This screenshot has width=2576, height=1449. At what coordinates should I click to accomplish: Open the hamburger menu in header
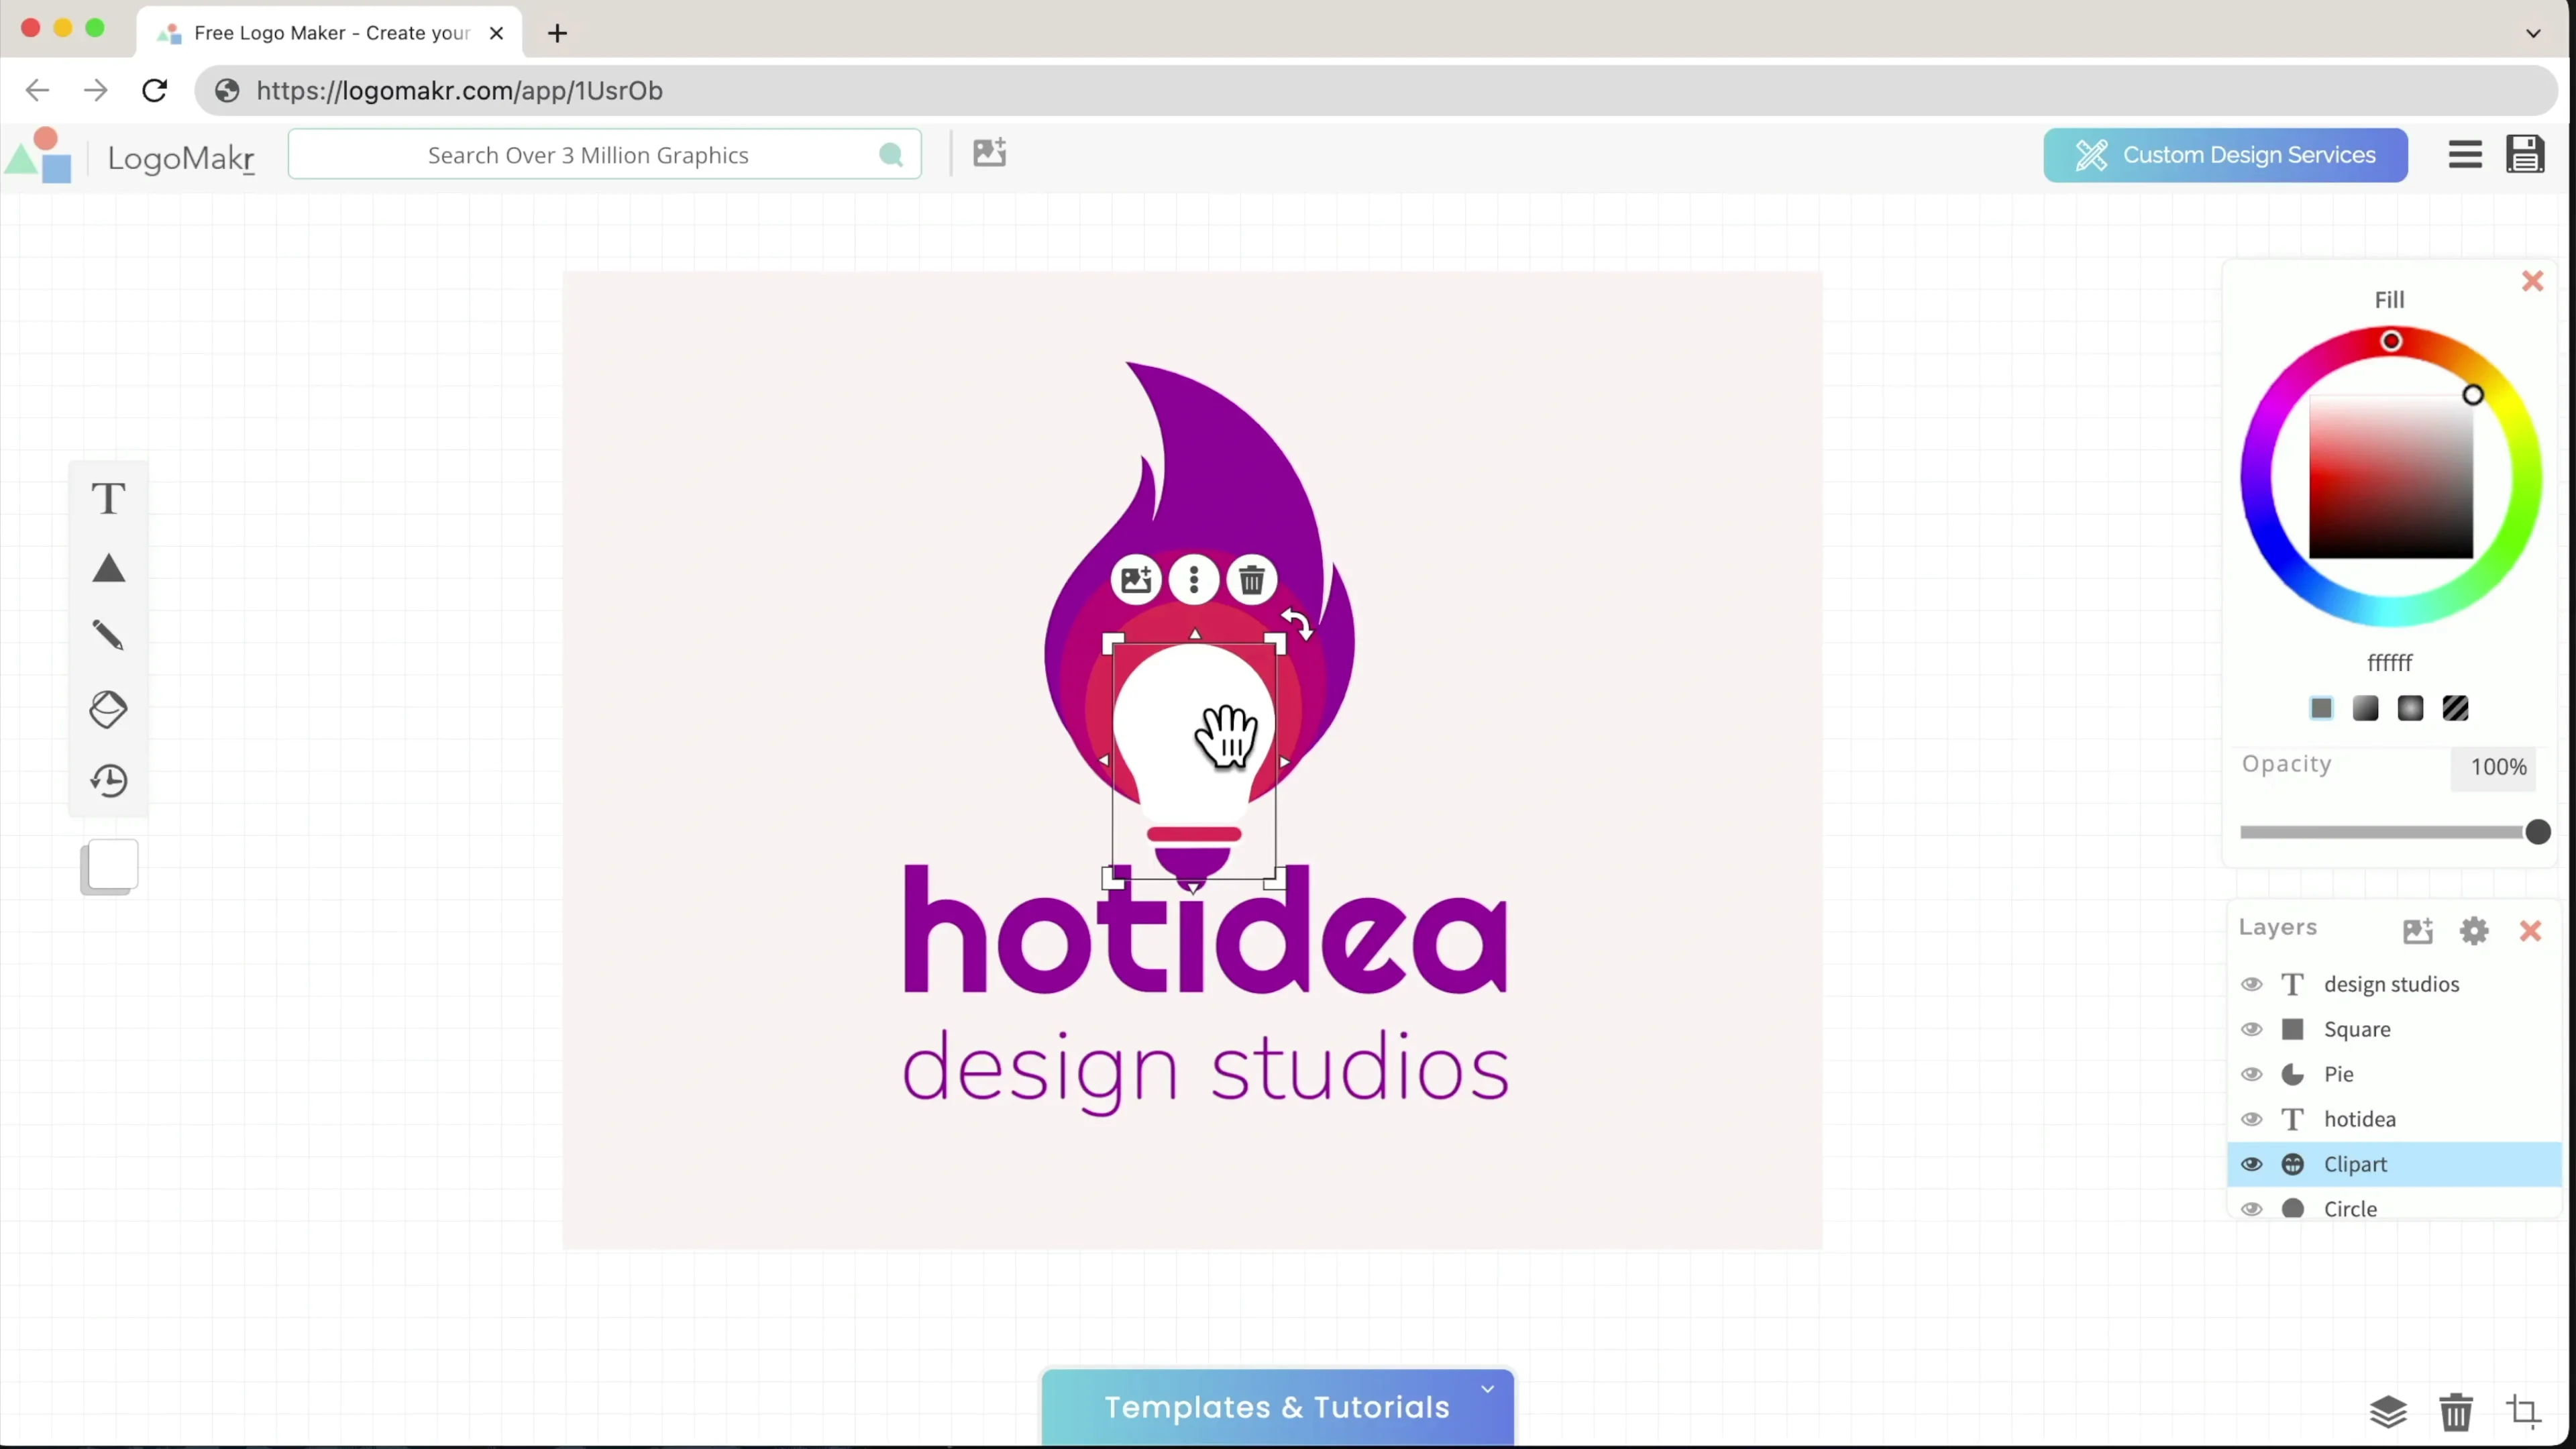[x=2465, y=155]
